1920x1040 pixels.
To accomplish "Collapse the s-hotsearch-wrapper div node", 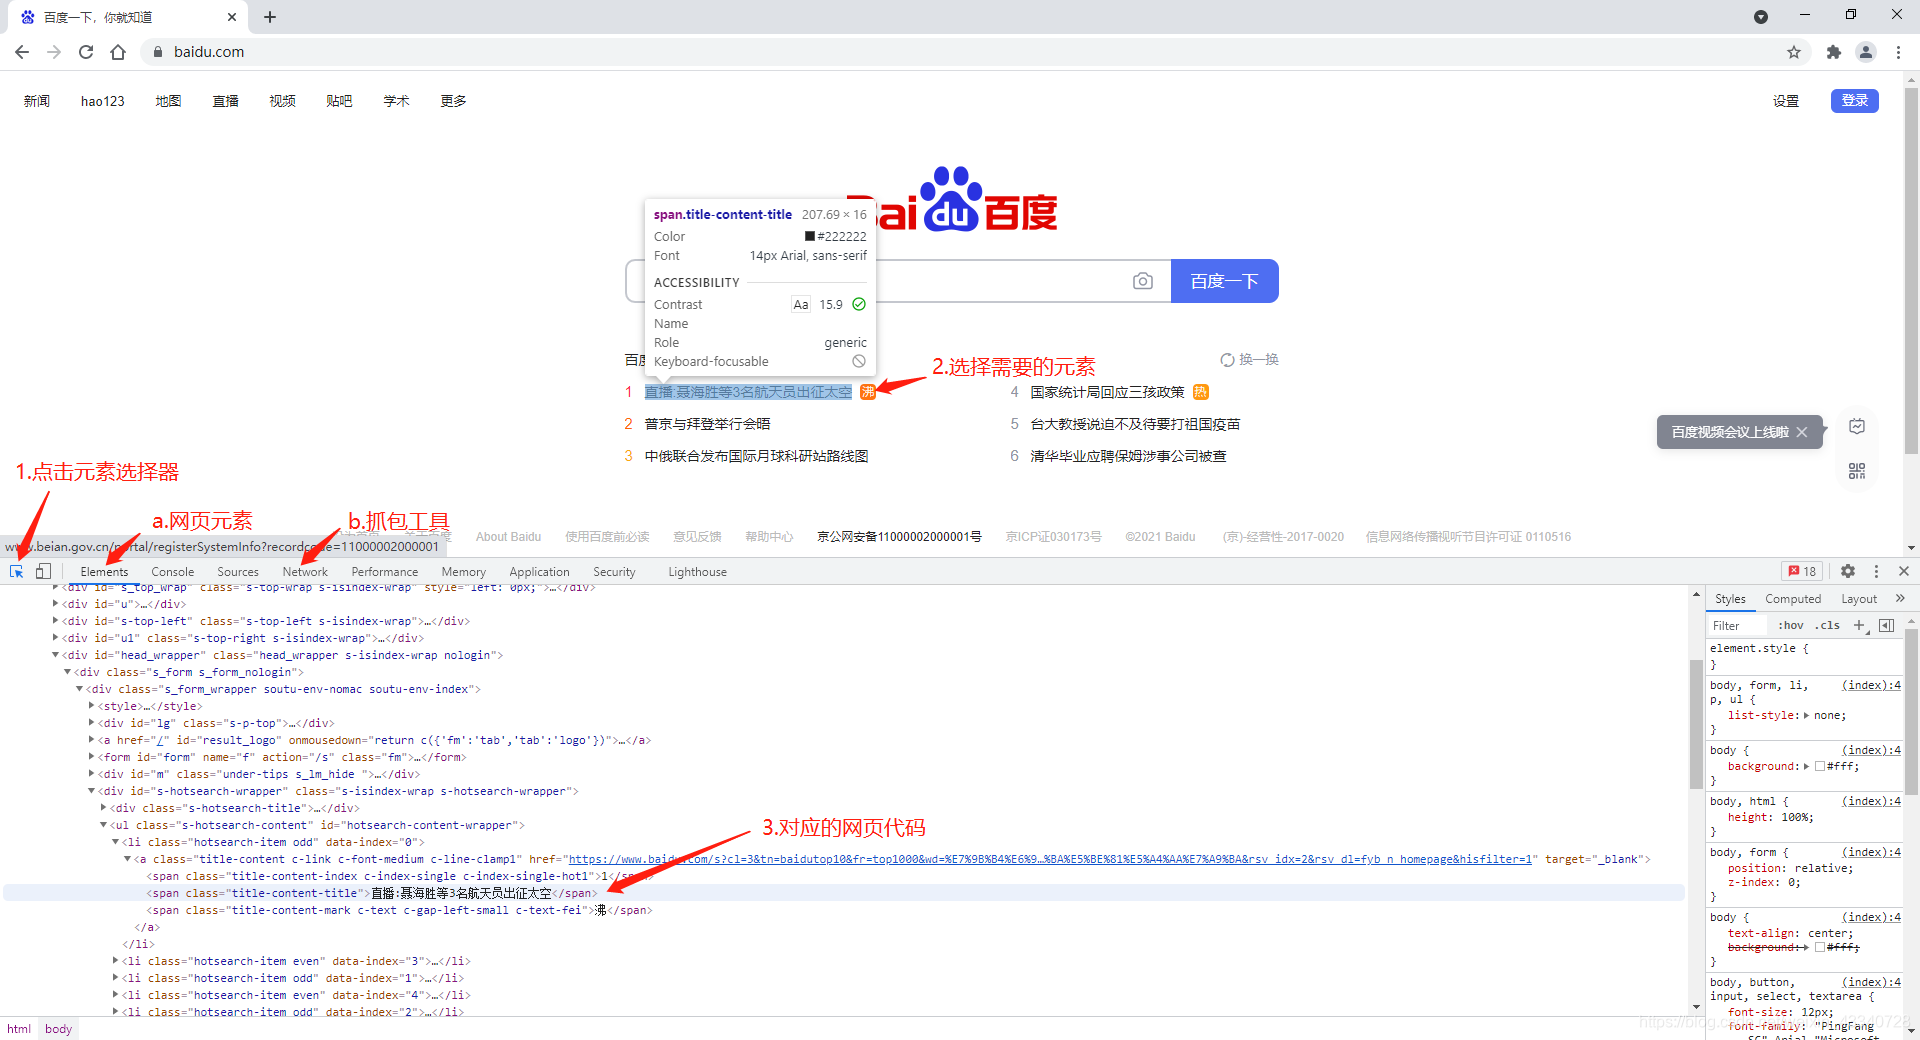I will (91, 791).
